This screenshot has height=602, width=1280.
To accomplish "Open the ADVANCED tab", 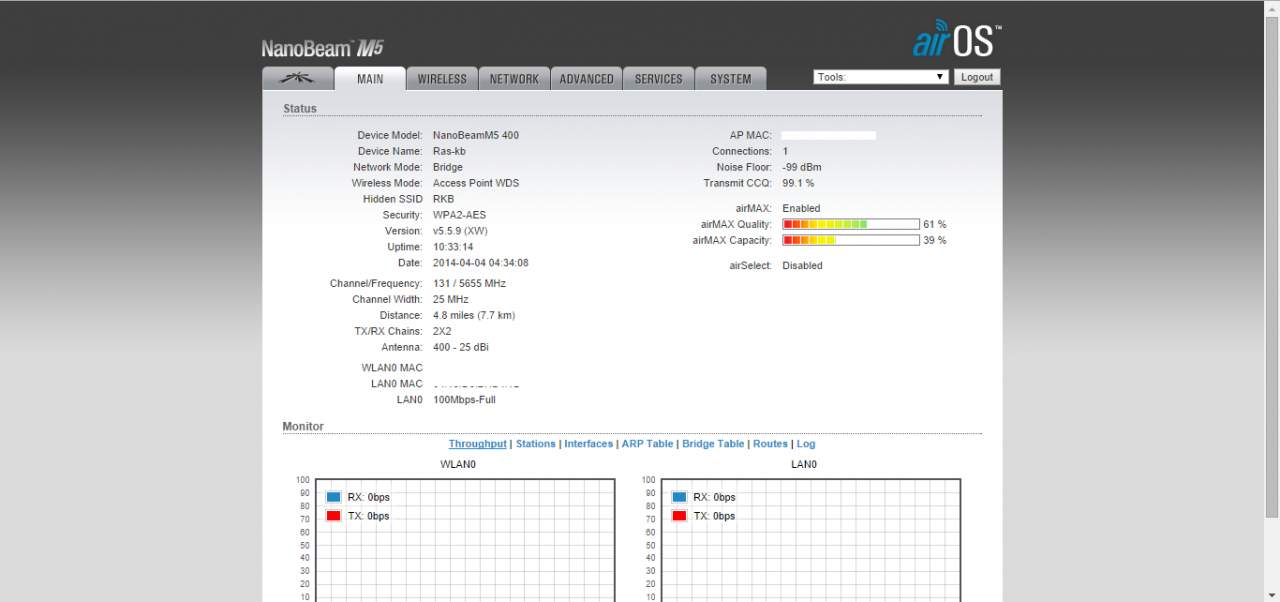I will pos(586,79).
